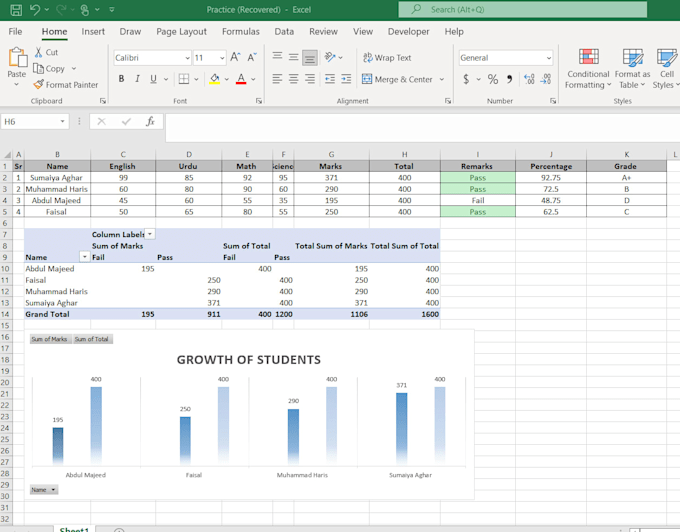
Task: Align text to the right
Action: click(310, 79)
